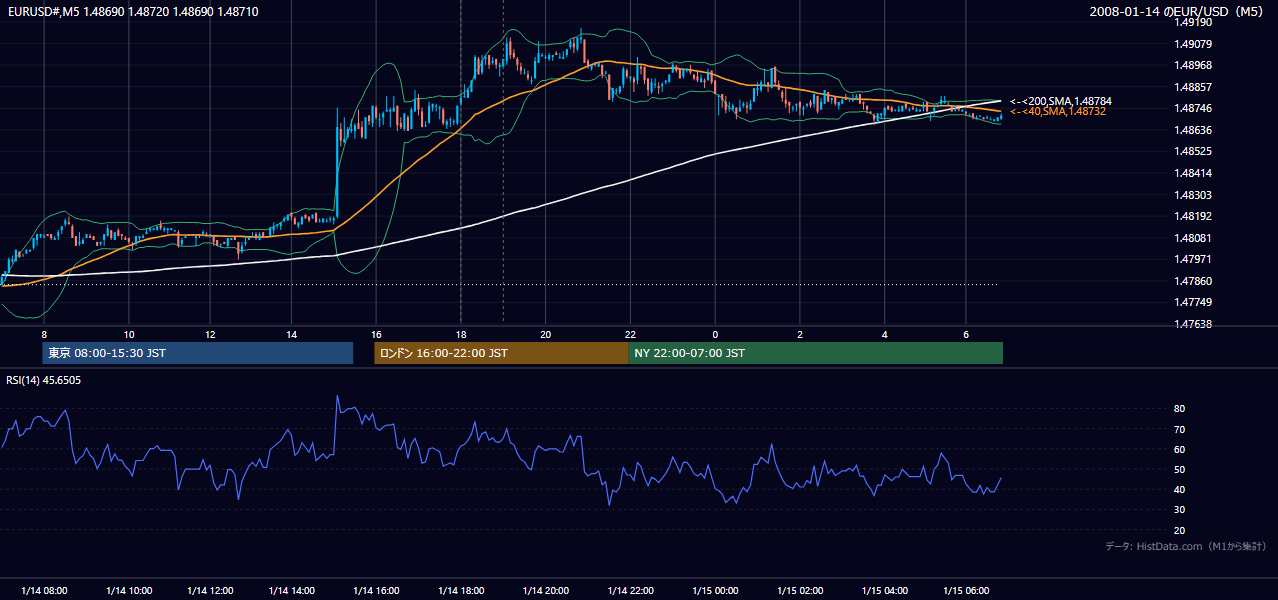1278x600 pixels.
Task: Click hour label 16 under price chart
Action: click(376, 333)
